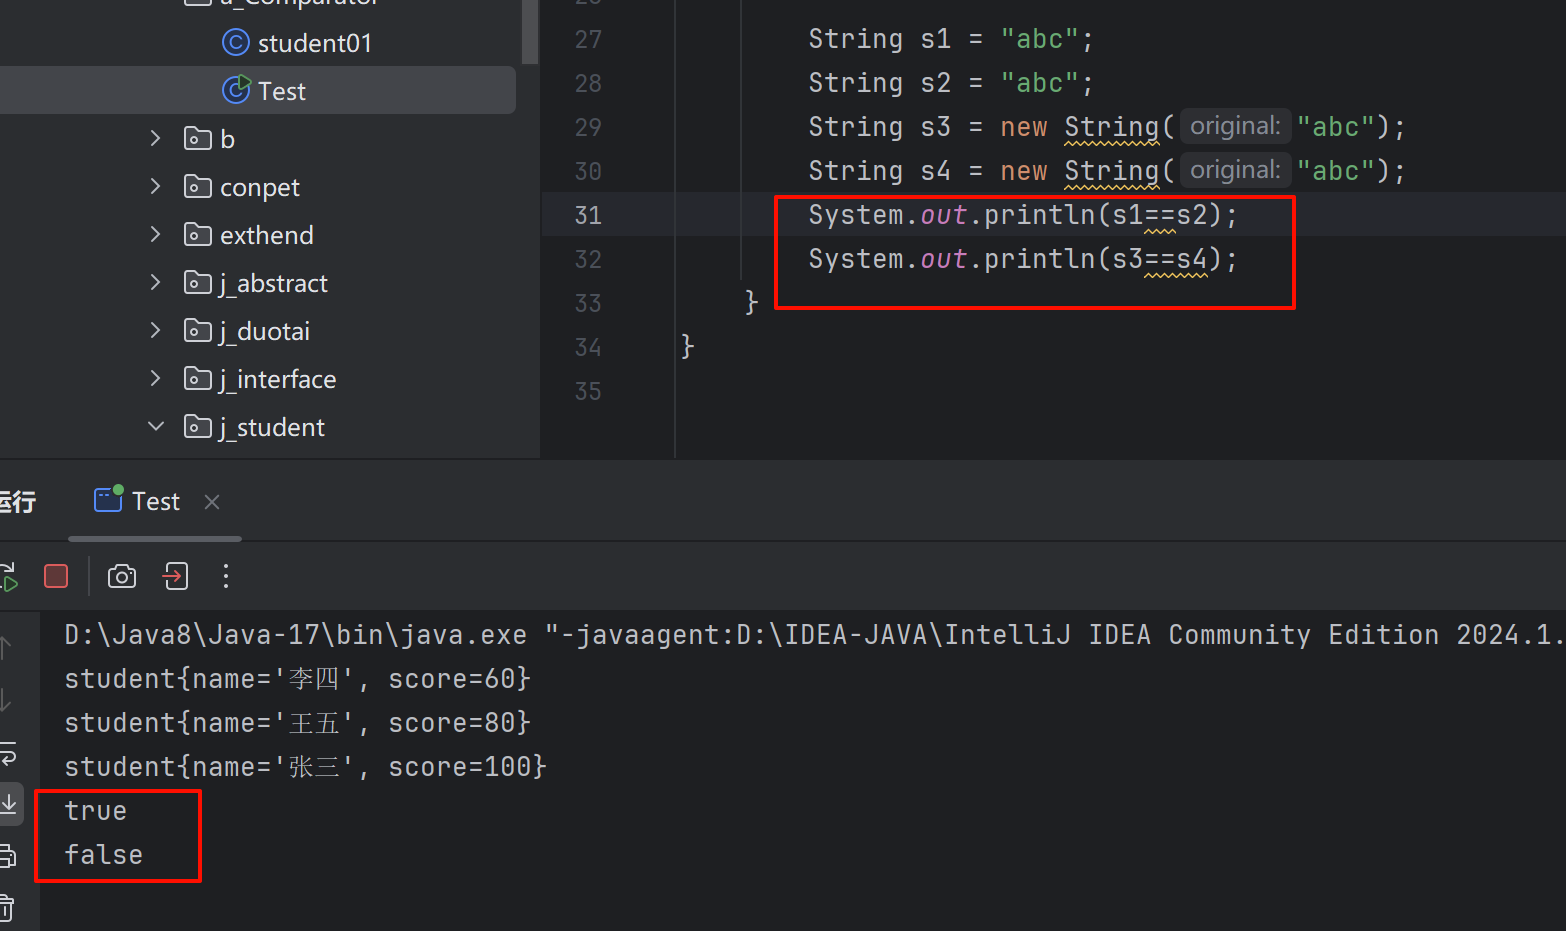Click the Rerun Test icon
The image size is (1566, 931).
8,576
